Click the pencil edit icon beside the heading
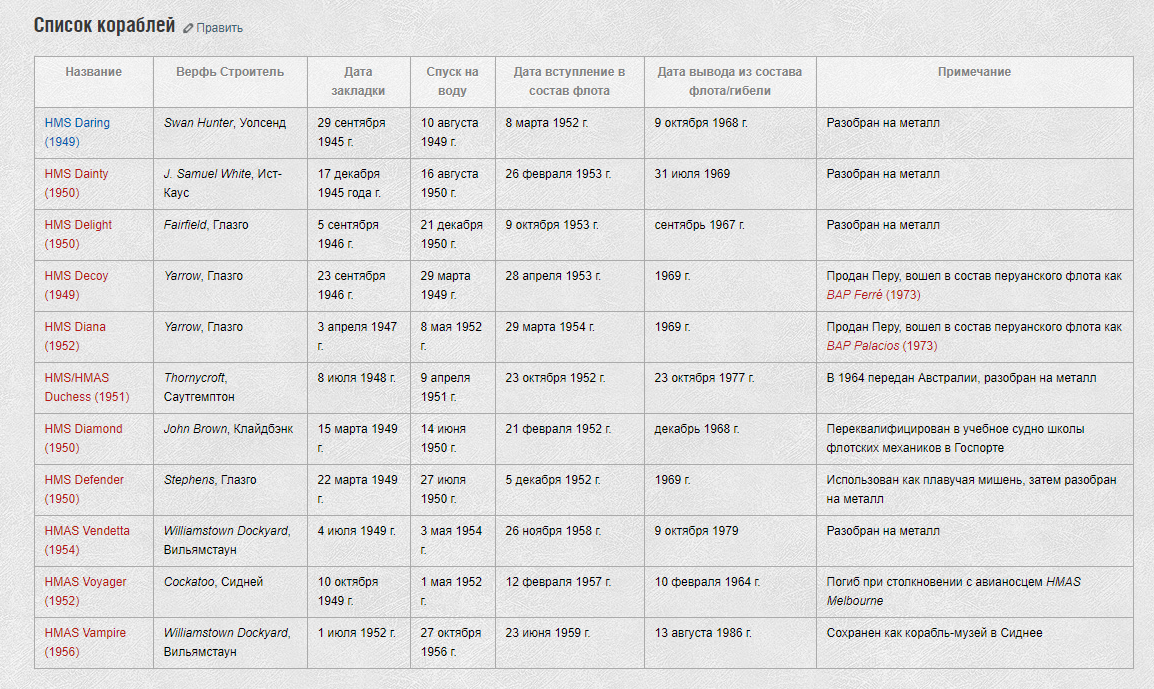Viewport: 1154px width, 689px height. [188, 28]
